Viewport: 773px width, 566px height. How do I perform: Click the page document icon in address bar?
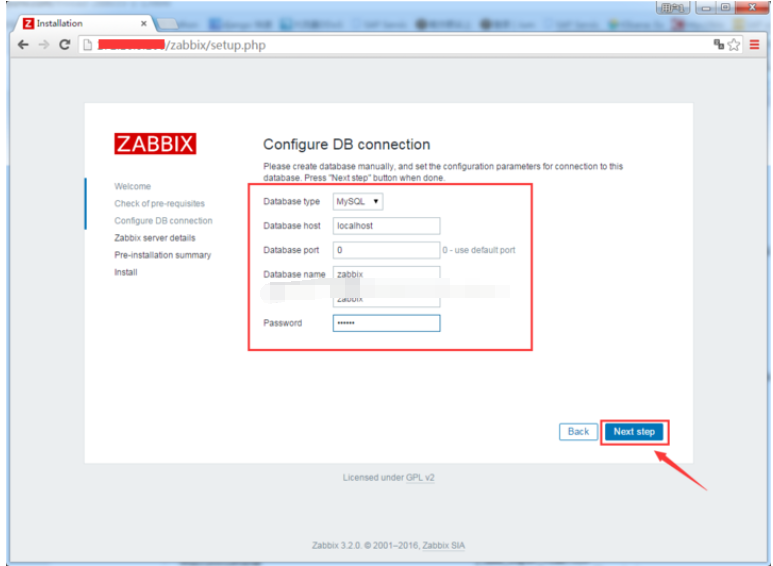87,45
